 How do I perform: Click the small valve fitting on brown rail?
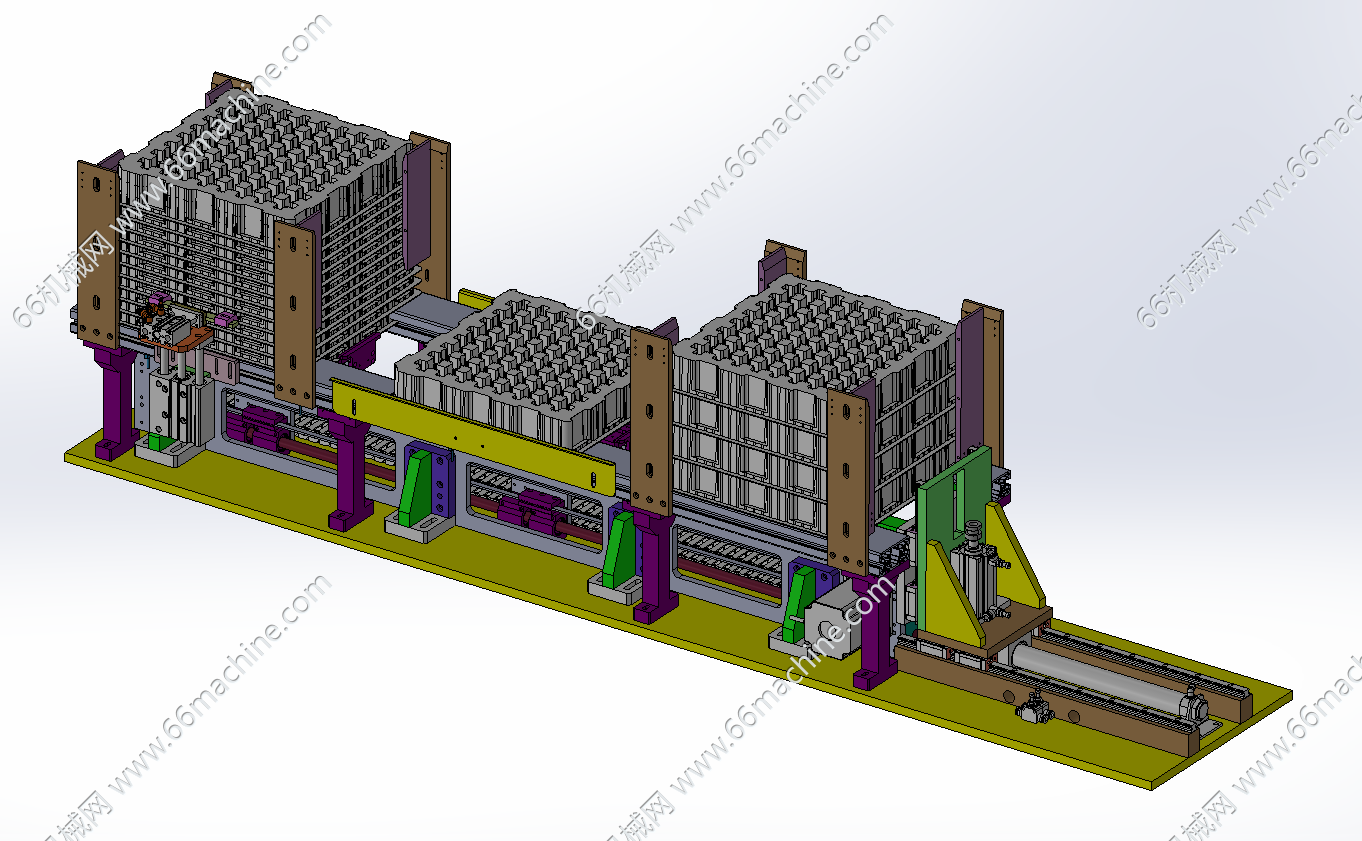pyautogui.click(x=1028, y=710)
